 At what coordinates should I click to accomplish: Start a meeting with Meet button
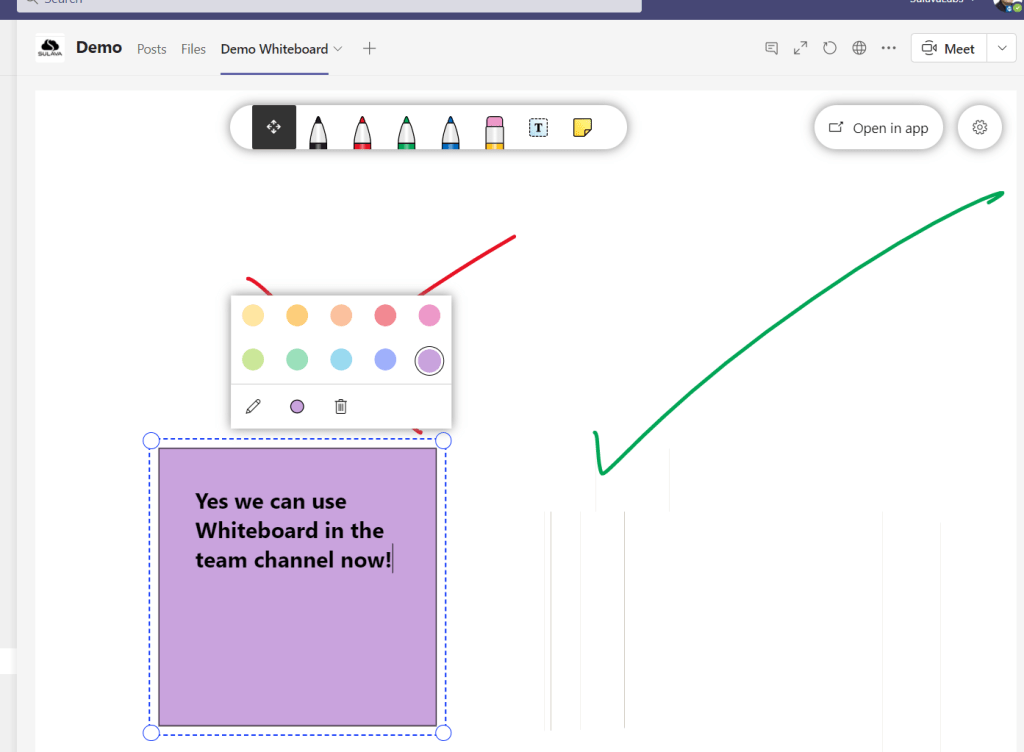(948, 49)
